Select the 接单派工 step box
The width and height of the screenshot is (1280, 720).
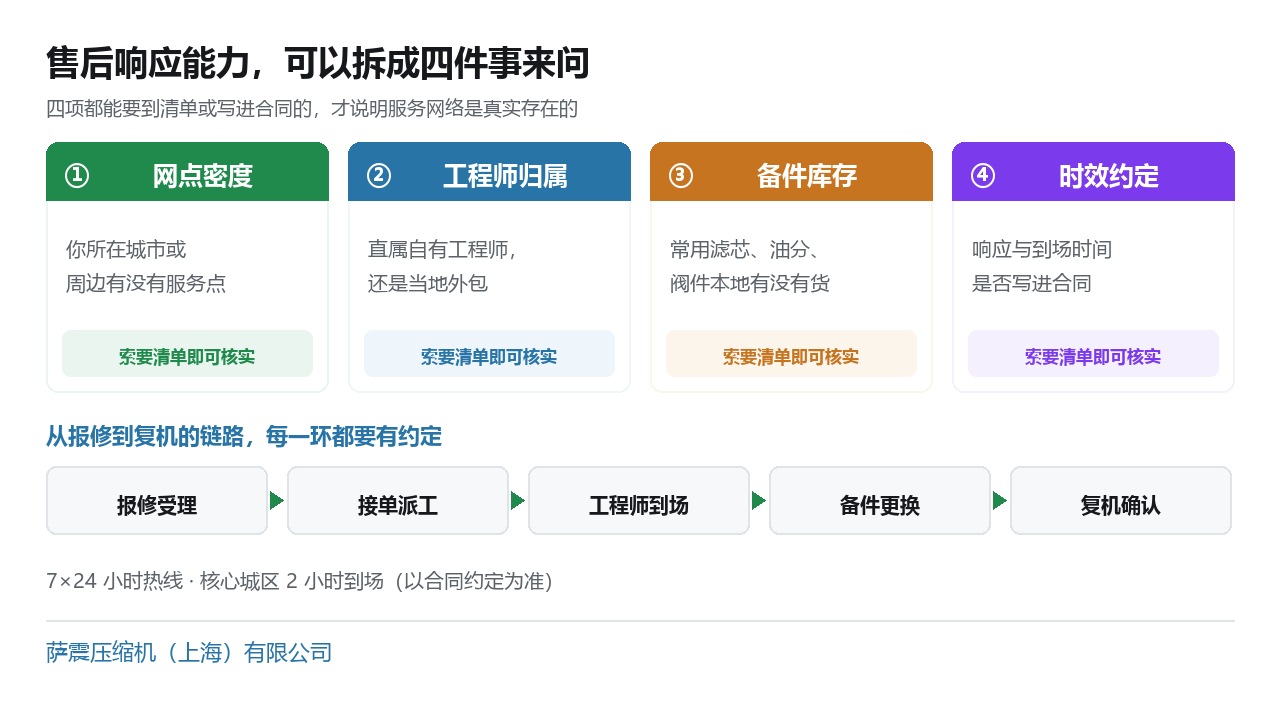398,501
